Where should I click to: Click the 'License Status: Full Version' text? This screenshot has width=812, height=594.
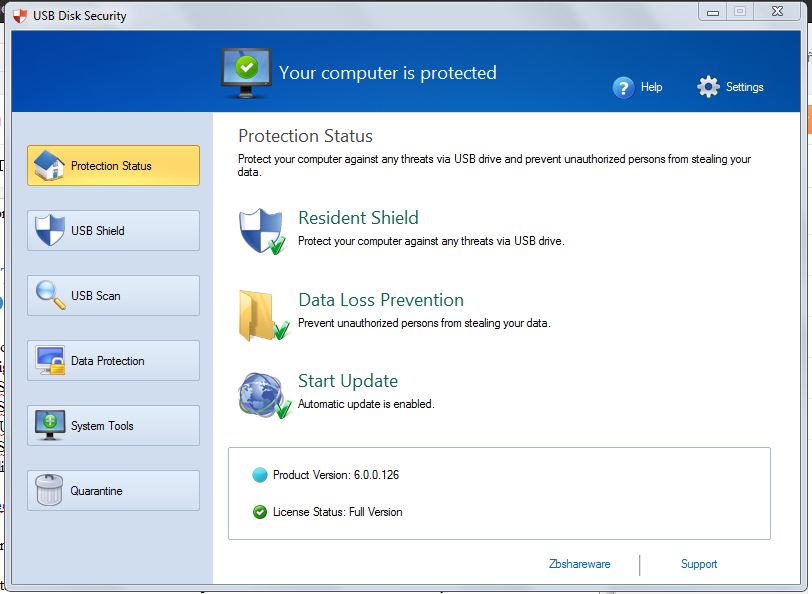(338, 512)
